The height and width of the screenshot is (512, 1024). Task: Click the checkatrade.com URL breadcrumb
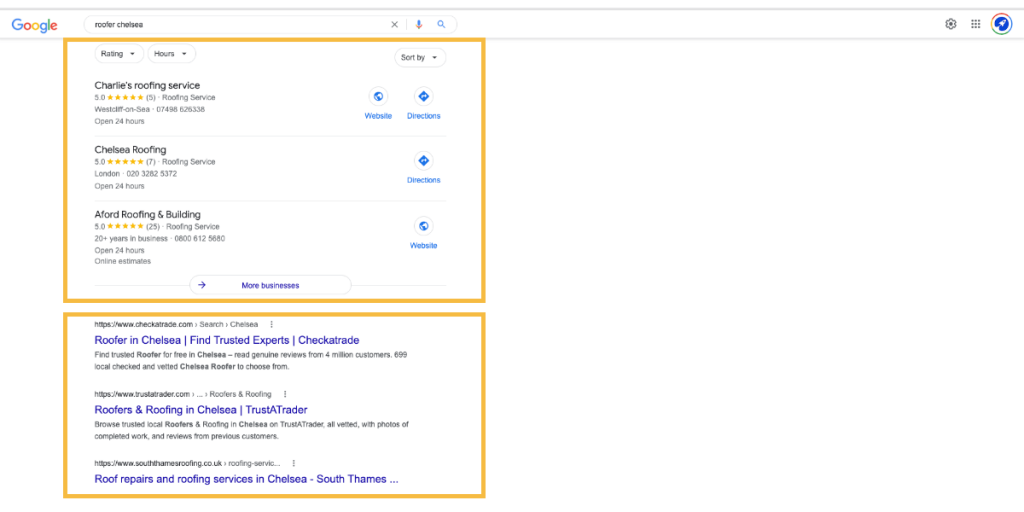pyautogui.click(x=176, y=324)
